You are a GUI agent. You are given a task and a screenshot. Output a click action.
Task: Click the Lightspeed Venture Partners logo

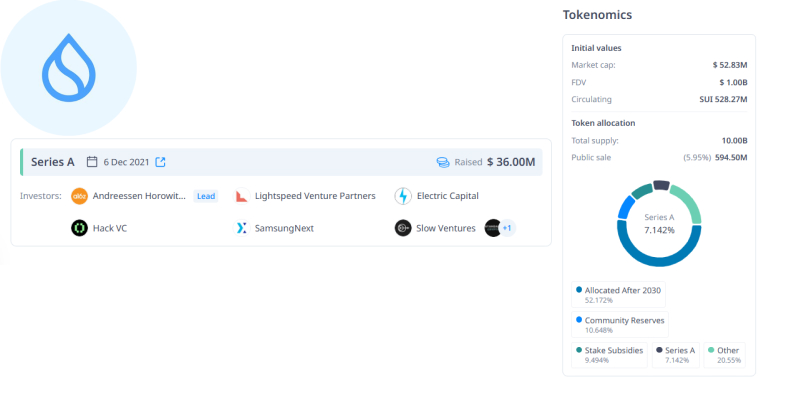click(241, 196)
